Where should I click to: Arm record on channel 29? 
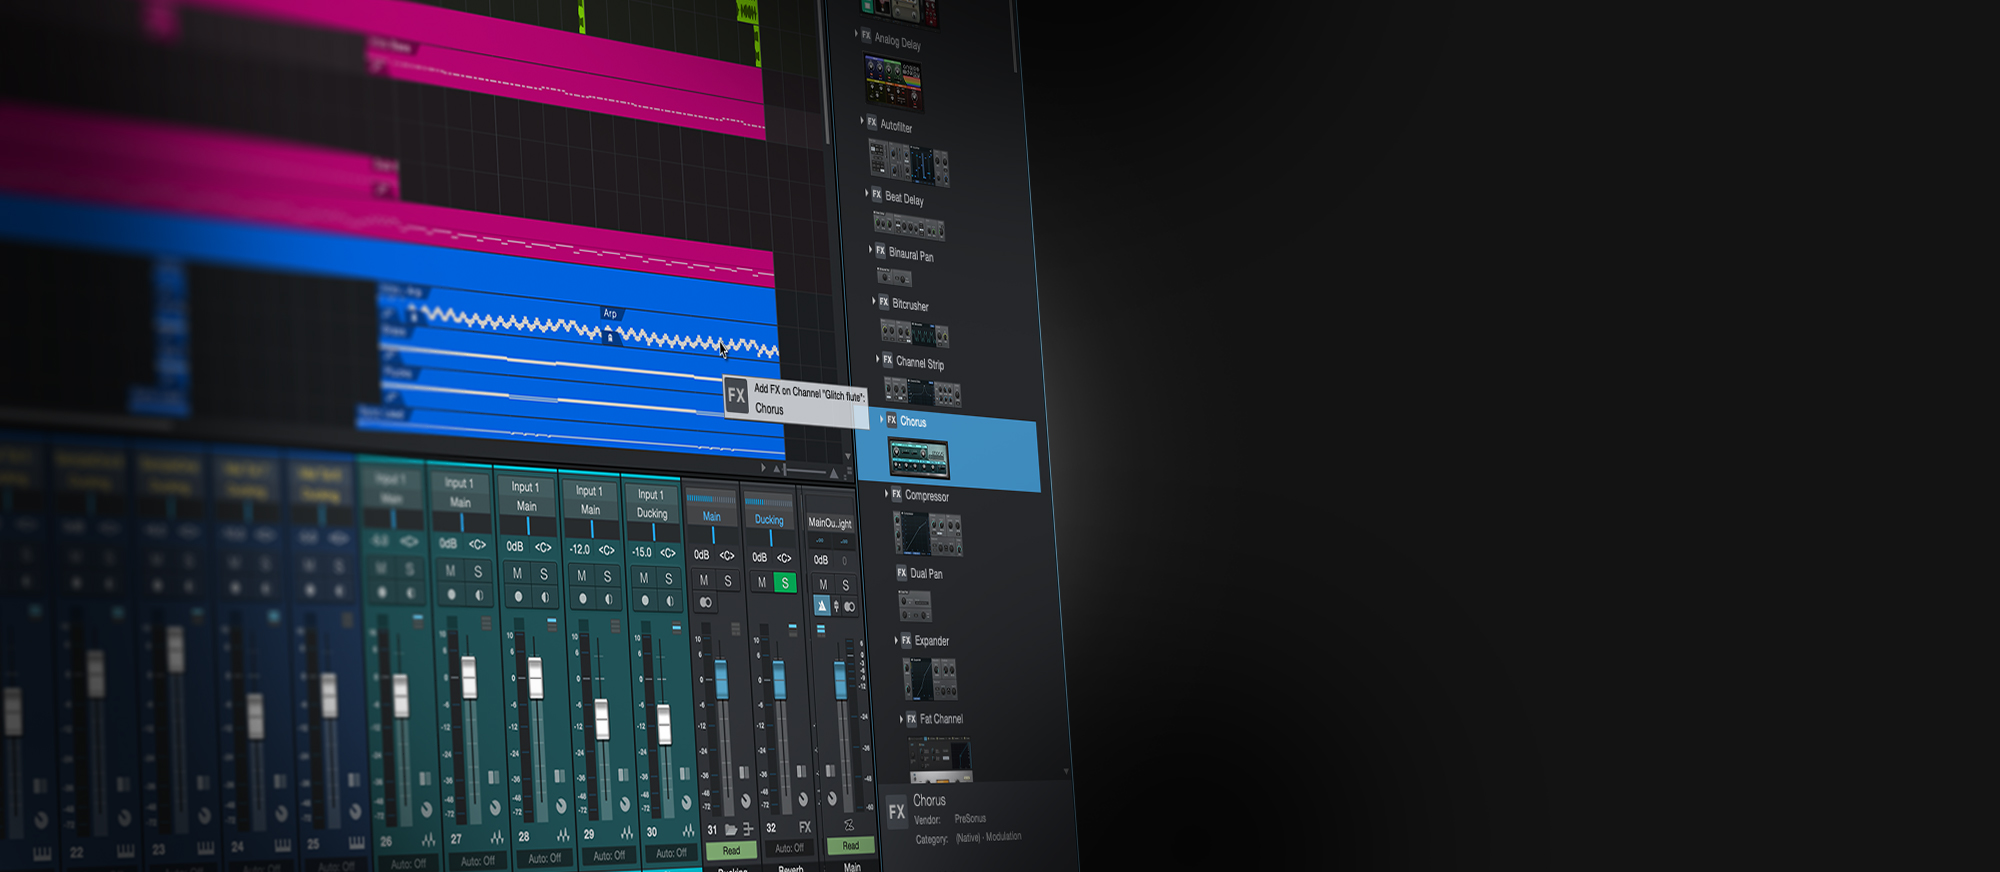[583, 598]
